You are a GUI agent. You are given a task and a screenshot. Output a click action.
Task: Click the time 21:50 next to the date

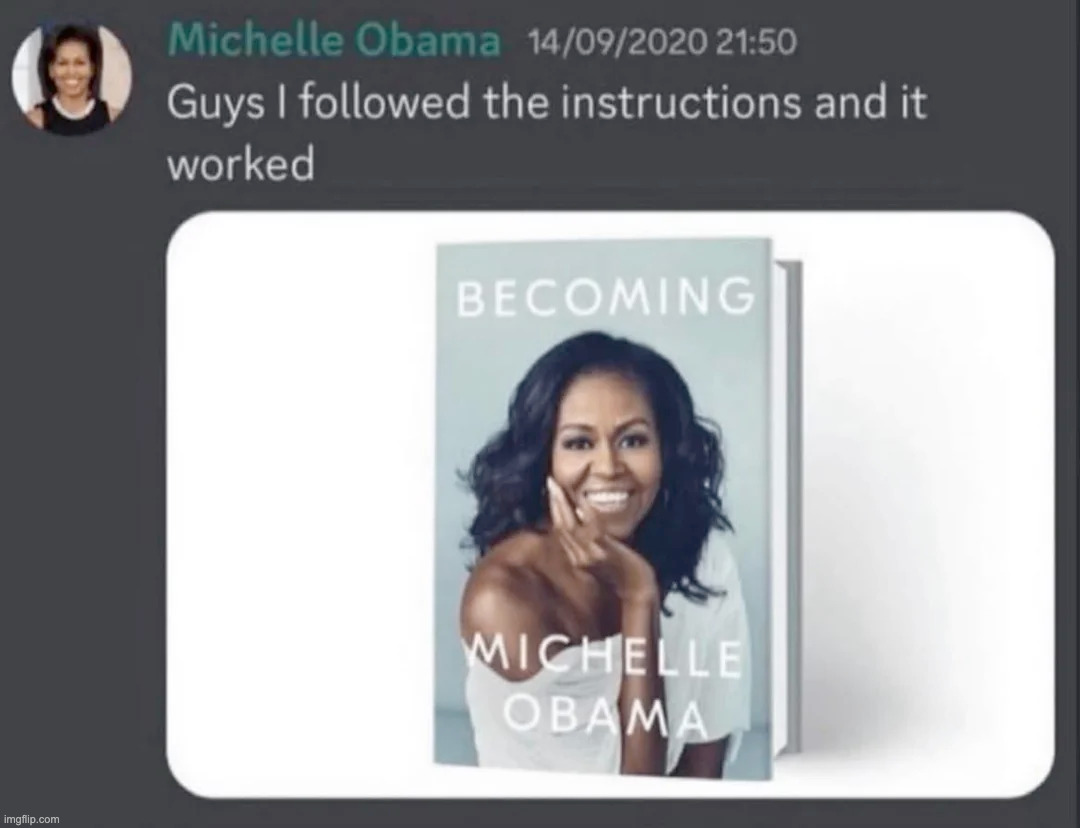[x=756, y=43]
